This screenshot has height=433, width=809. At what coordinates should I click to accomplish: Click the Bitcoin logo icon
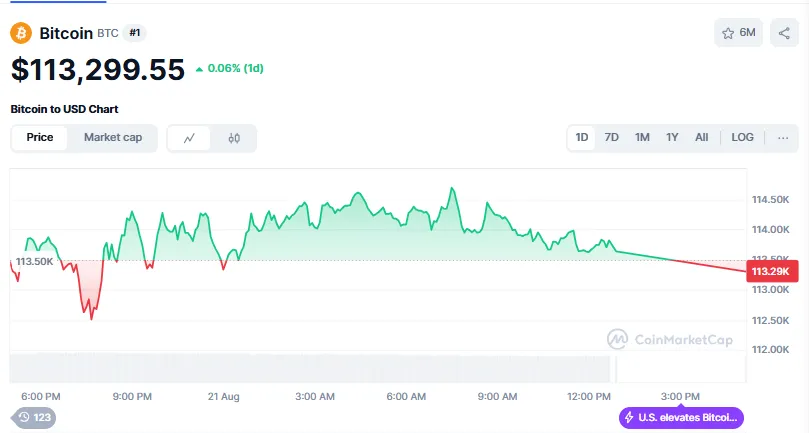21,33
